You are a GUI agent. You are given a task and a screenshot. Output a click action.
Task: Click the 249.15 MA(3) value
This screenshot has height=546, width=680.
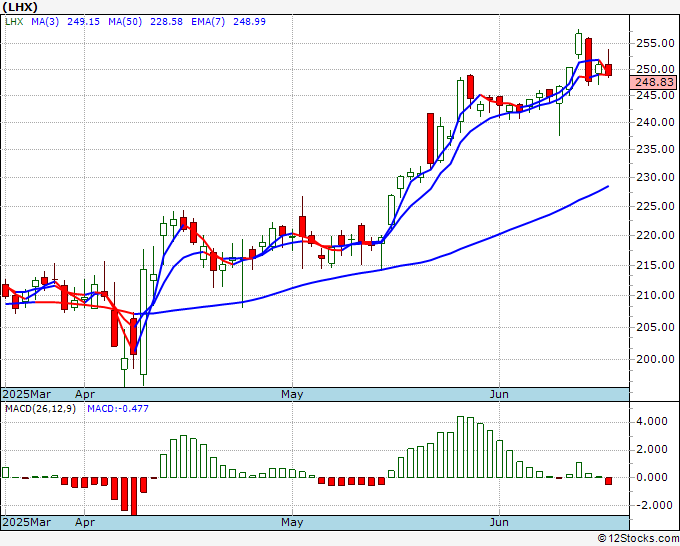(x=83, y=22)
